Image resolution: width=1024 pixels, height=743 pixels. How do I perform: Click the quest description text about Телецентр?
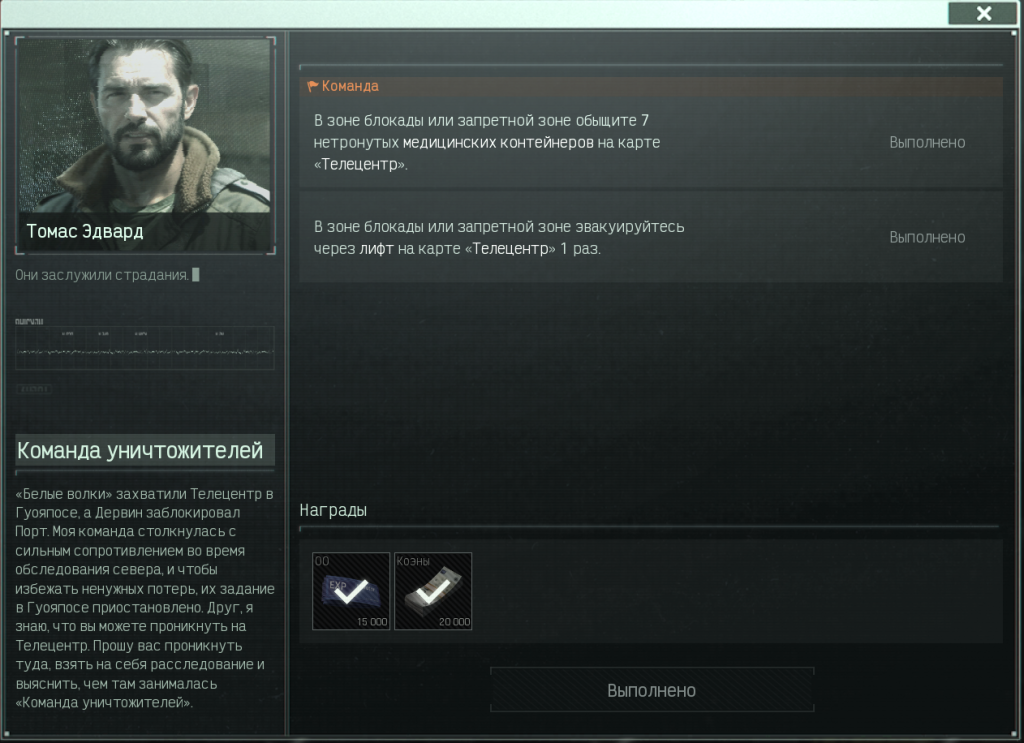pyautogui.click(x=144, y=598)
